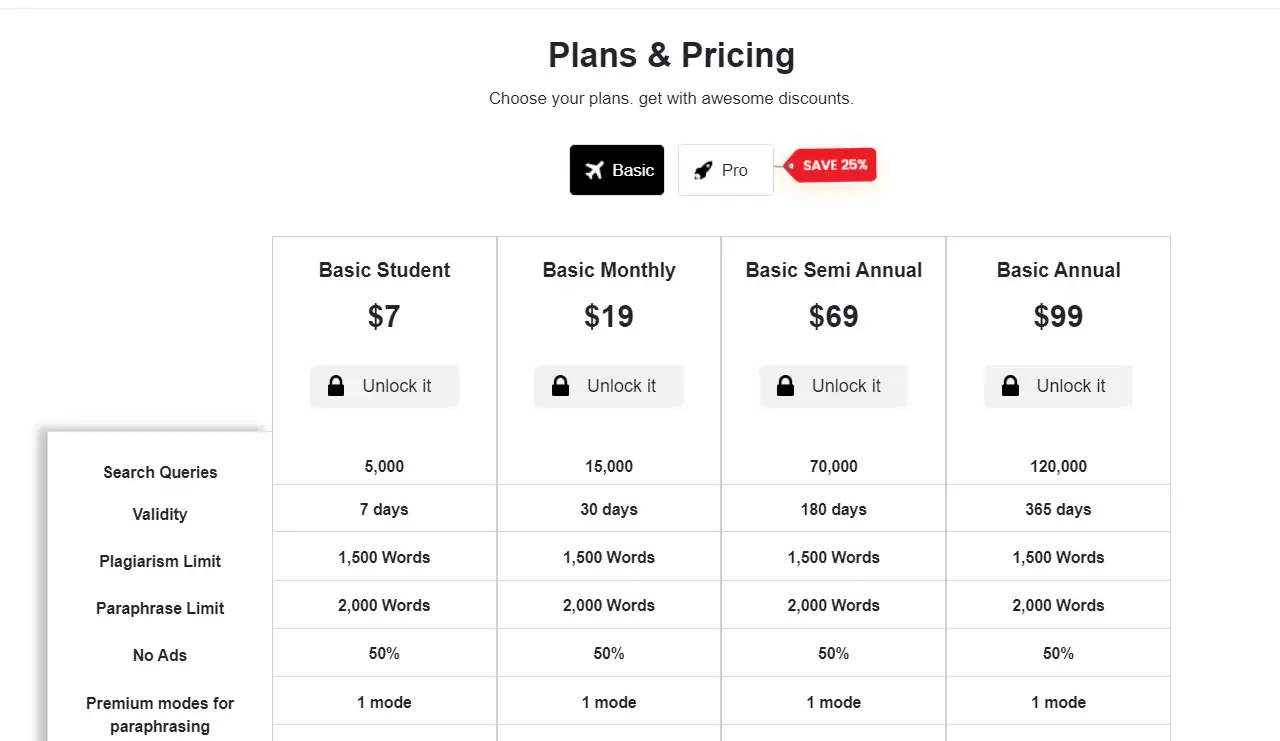Viewport: 1280px width, 741px height.
Task: Click lock icon under Basic Semi Annual
Action: 786,386
